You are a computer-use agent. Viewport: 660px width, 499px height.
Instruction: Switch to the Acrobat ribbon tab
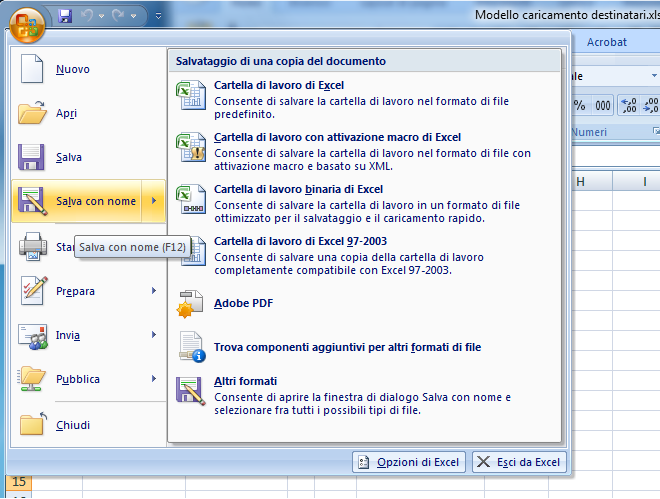click(x=607, y=42)
